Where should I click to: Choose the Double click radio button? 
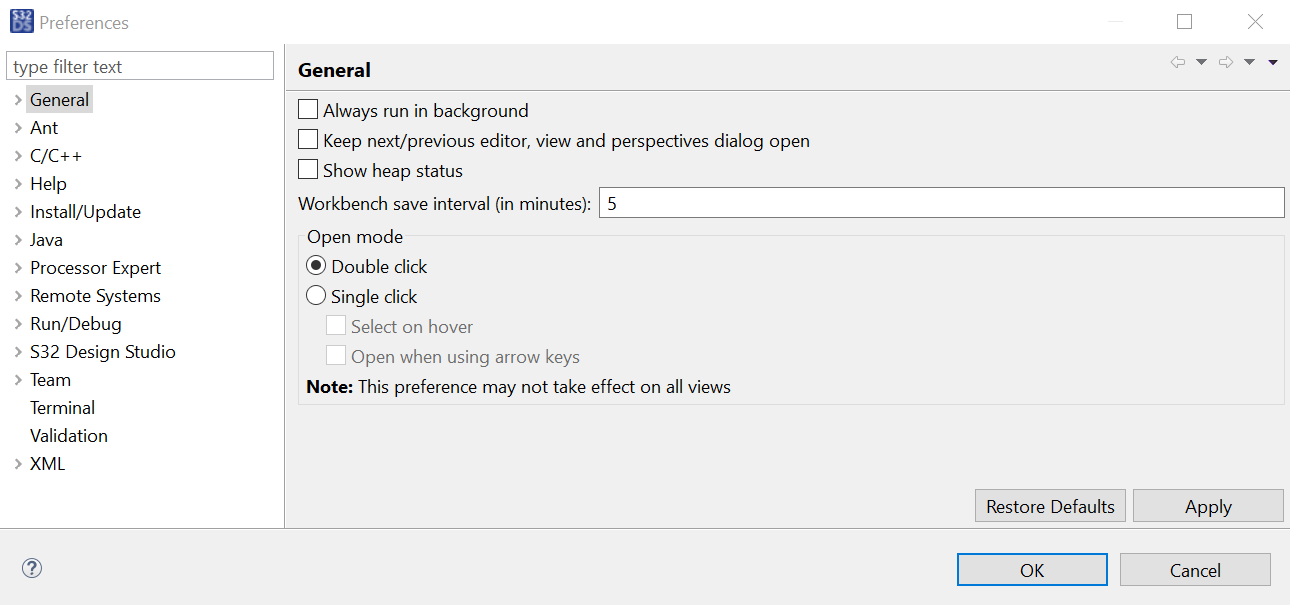316,266
